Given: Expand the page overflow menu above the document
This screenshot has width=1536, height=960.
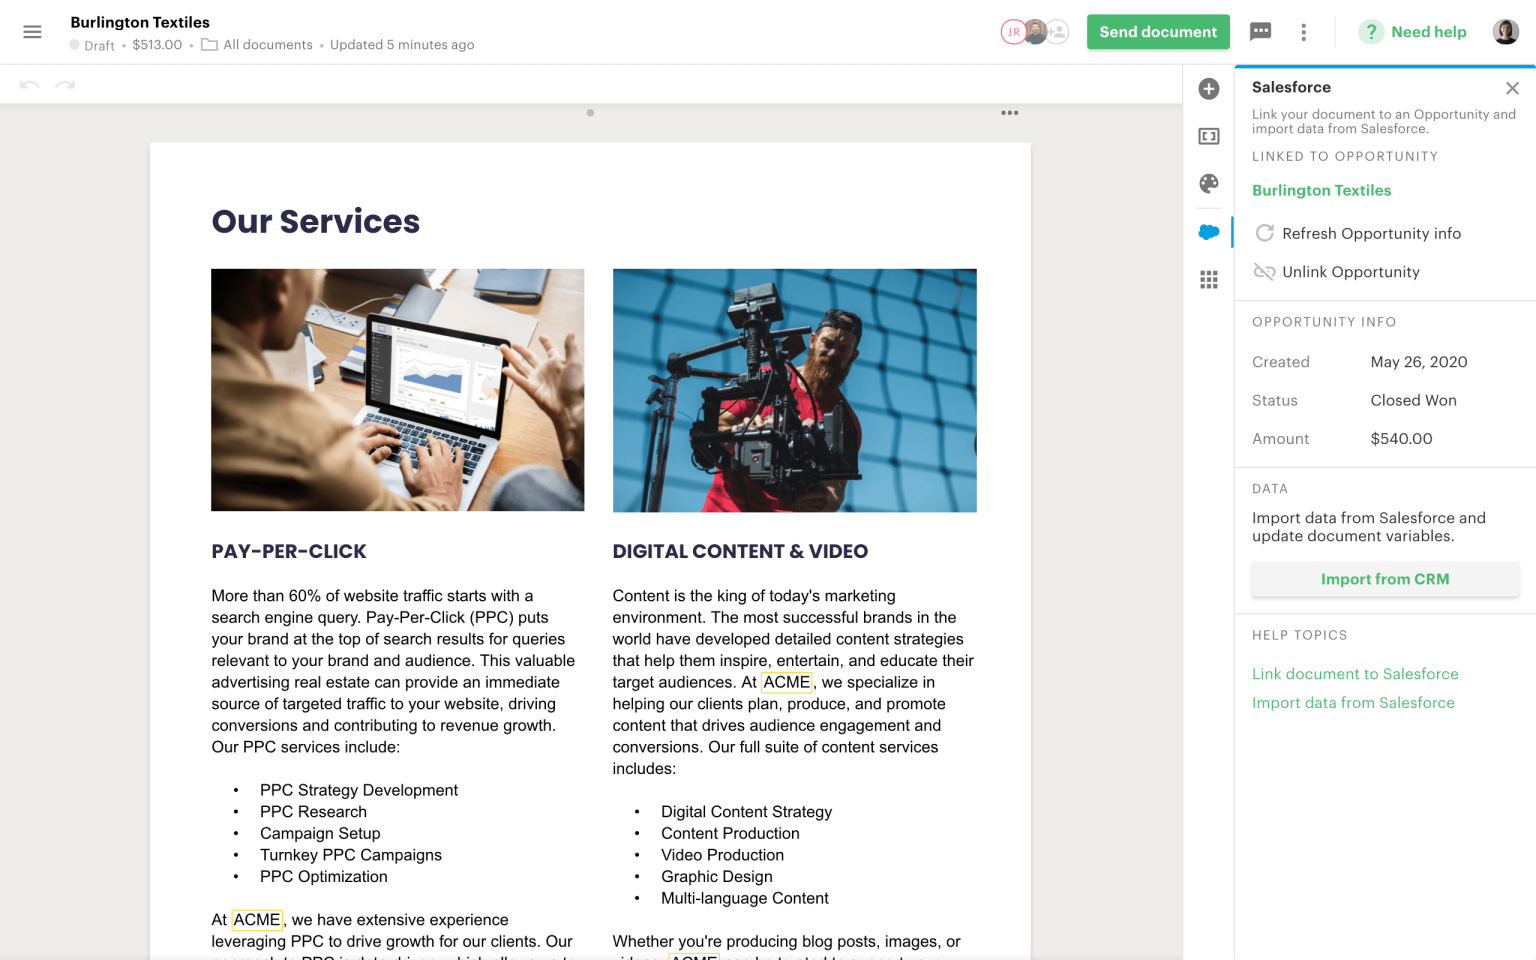Looking at the screenshot, I should 1009,113.
